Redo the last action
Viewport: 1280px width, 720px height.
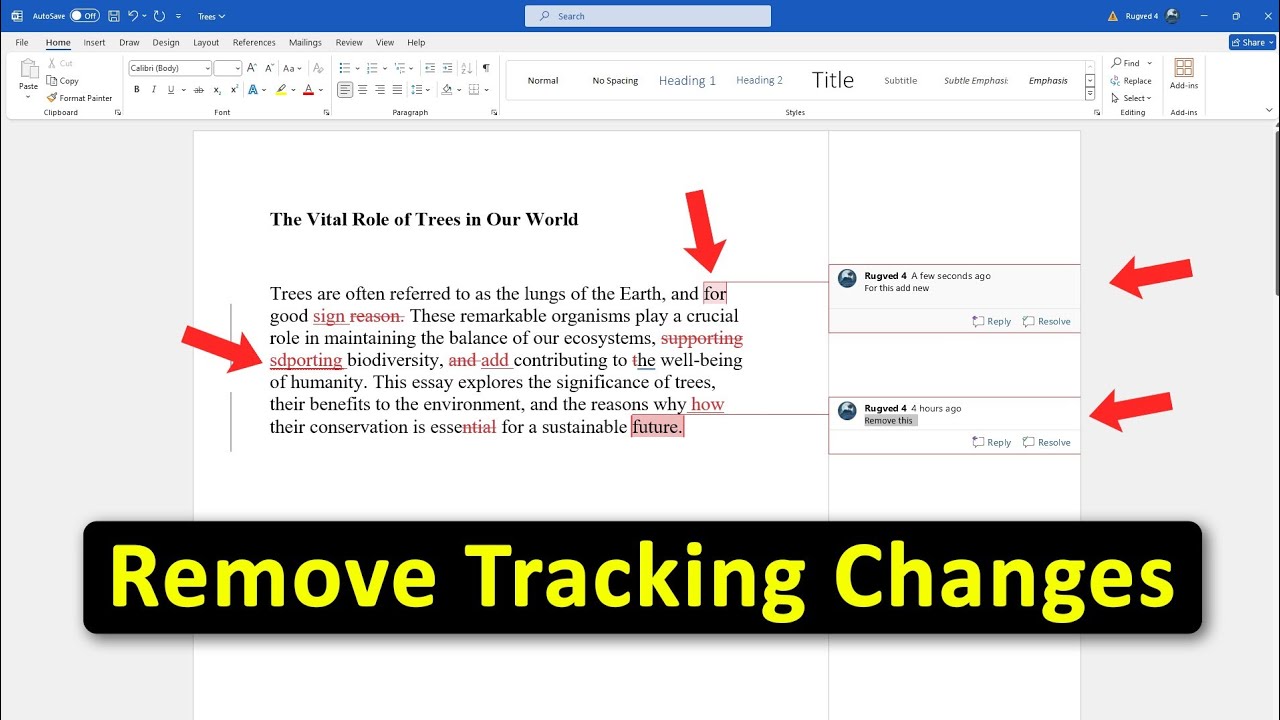159,16
